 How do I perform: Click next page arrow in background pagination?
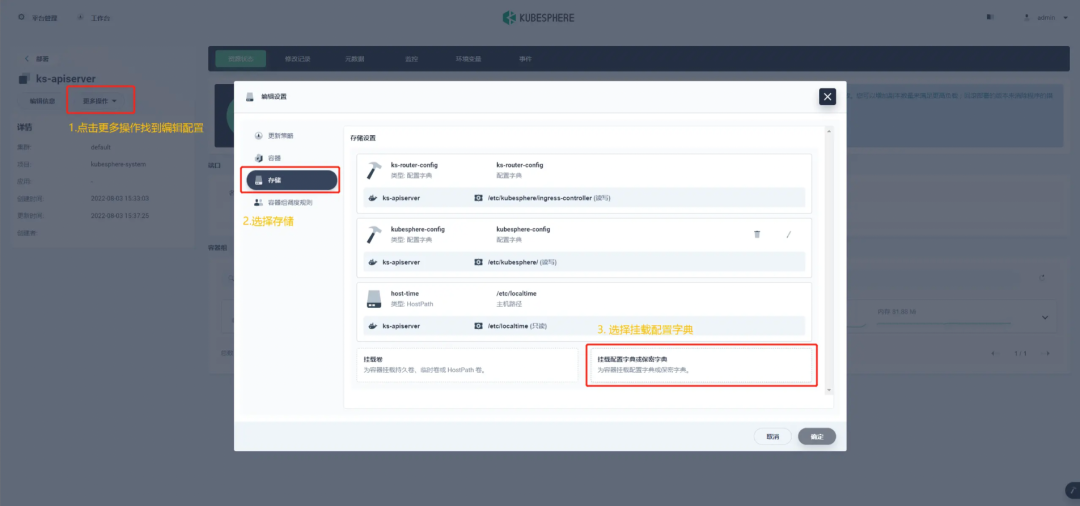(1048, 353)
